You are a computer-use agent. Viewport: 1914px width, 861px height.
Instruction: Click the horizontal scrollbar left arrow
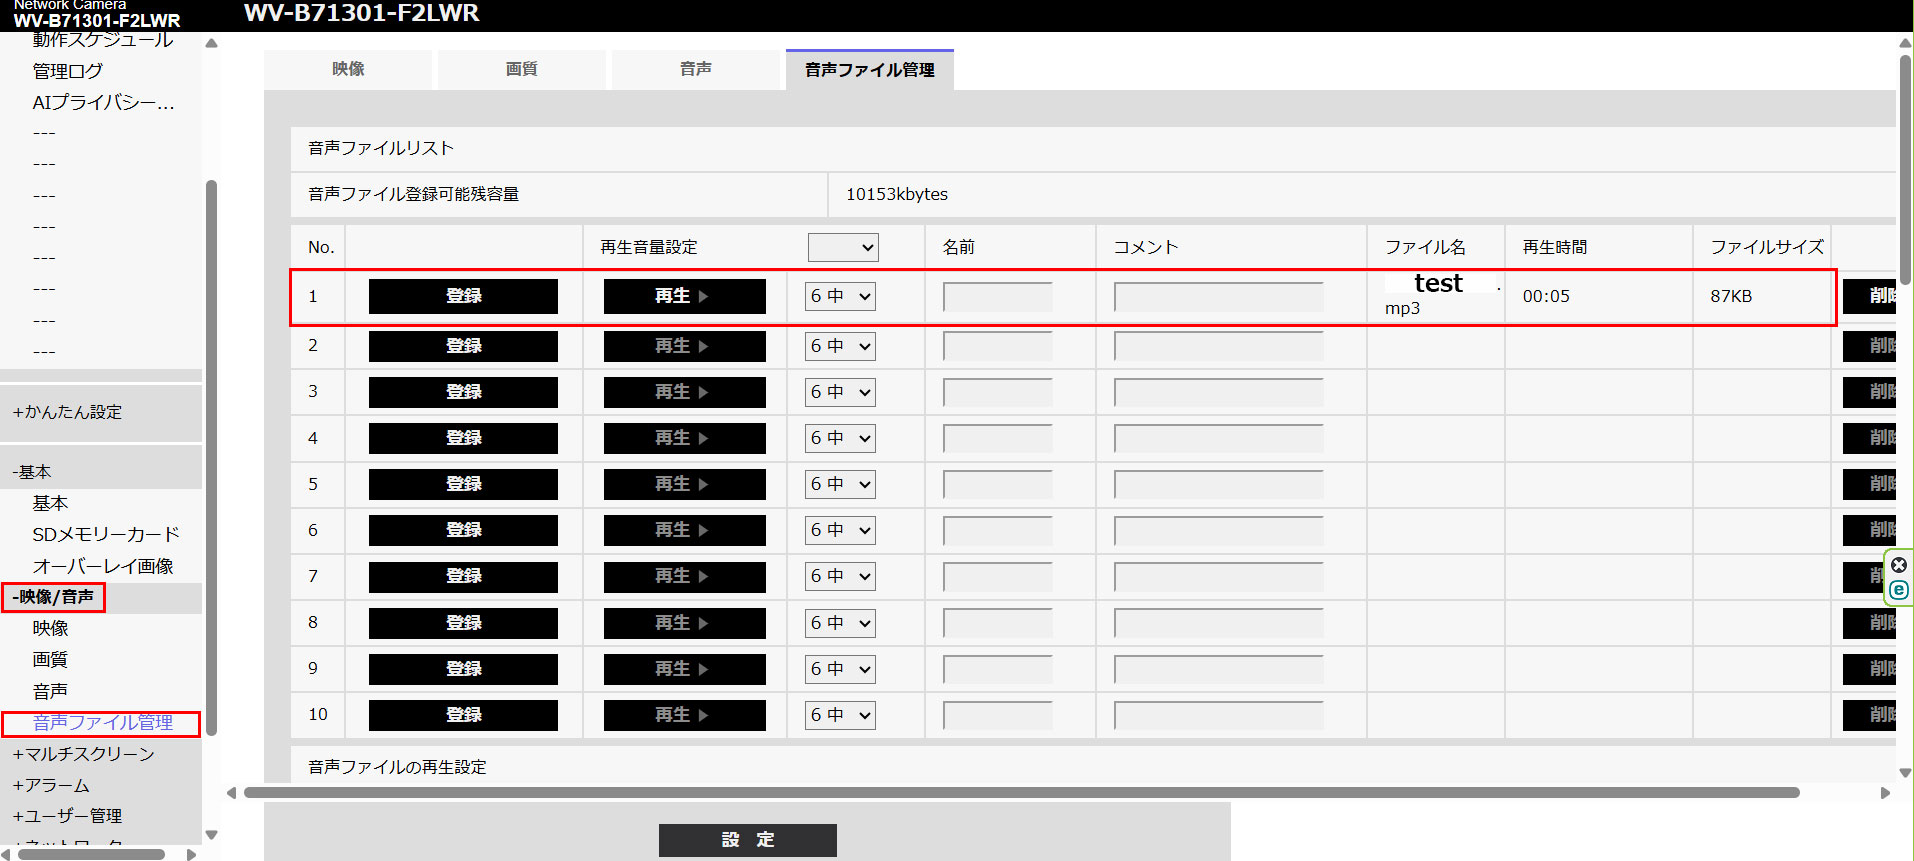click(x=232, y=793)
